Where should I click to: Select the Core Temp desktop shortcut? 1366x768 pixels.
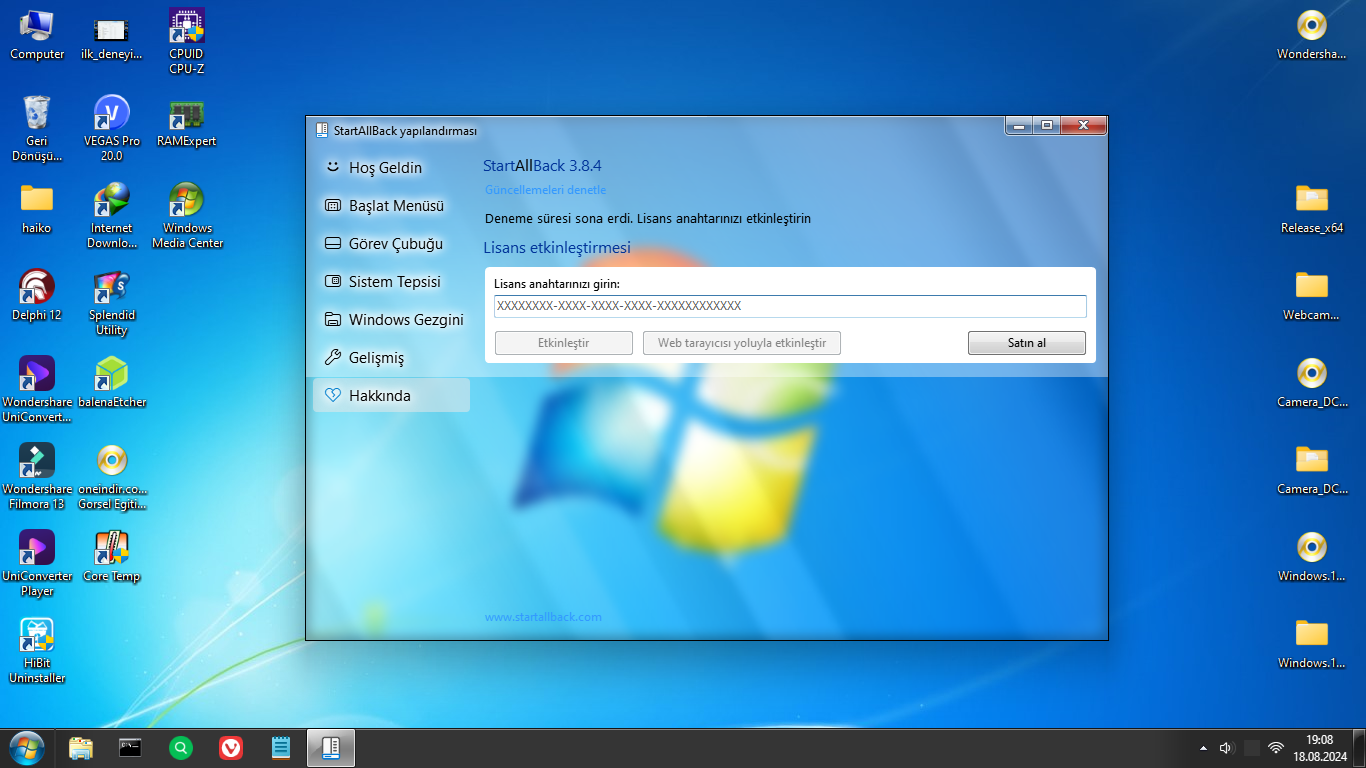[x=112, y=556]
